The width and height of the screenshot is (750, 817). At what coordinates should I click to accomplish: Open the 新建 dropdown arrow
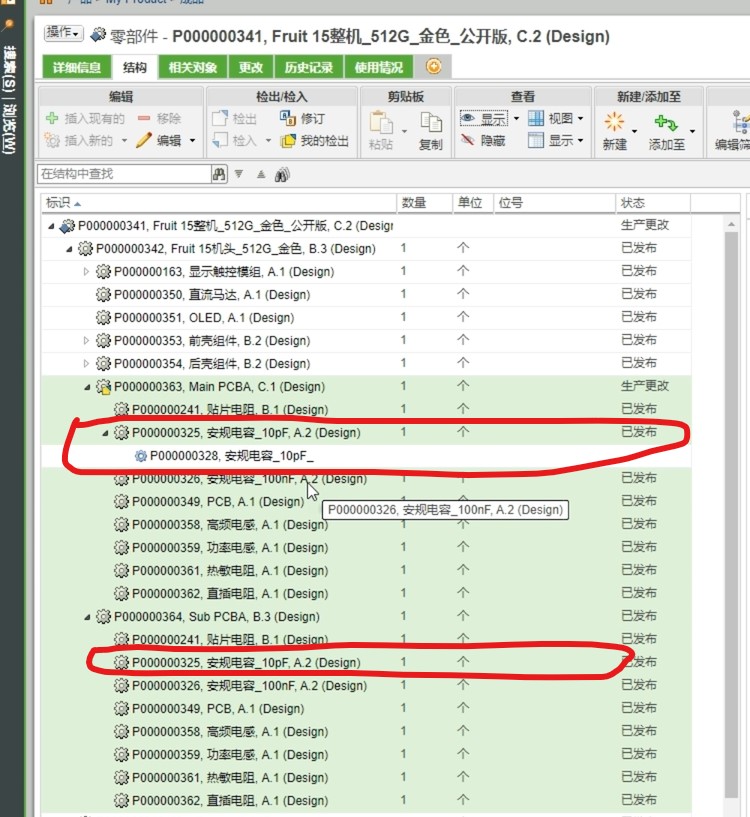[634, 131]
